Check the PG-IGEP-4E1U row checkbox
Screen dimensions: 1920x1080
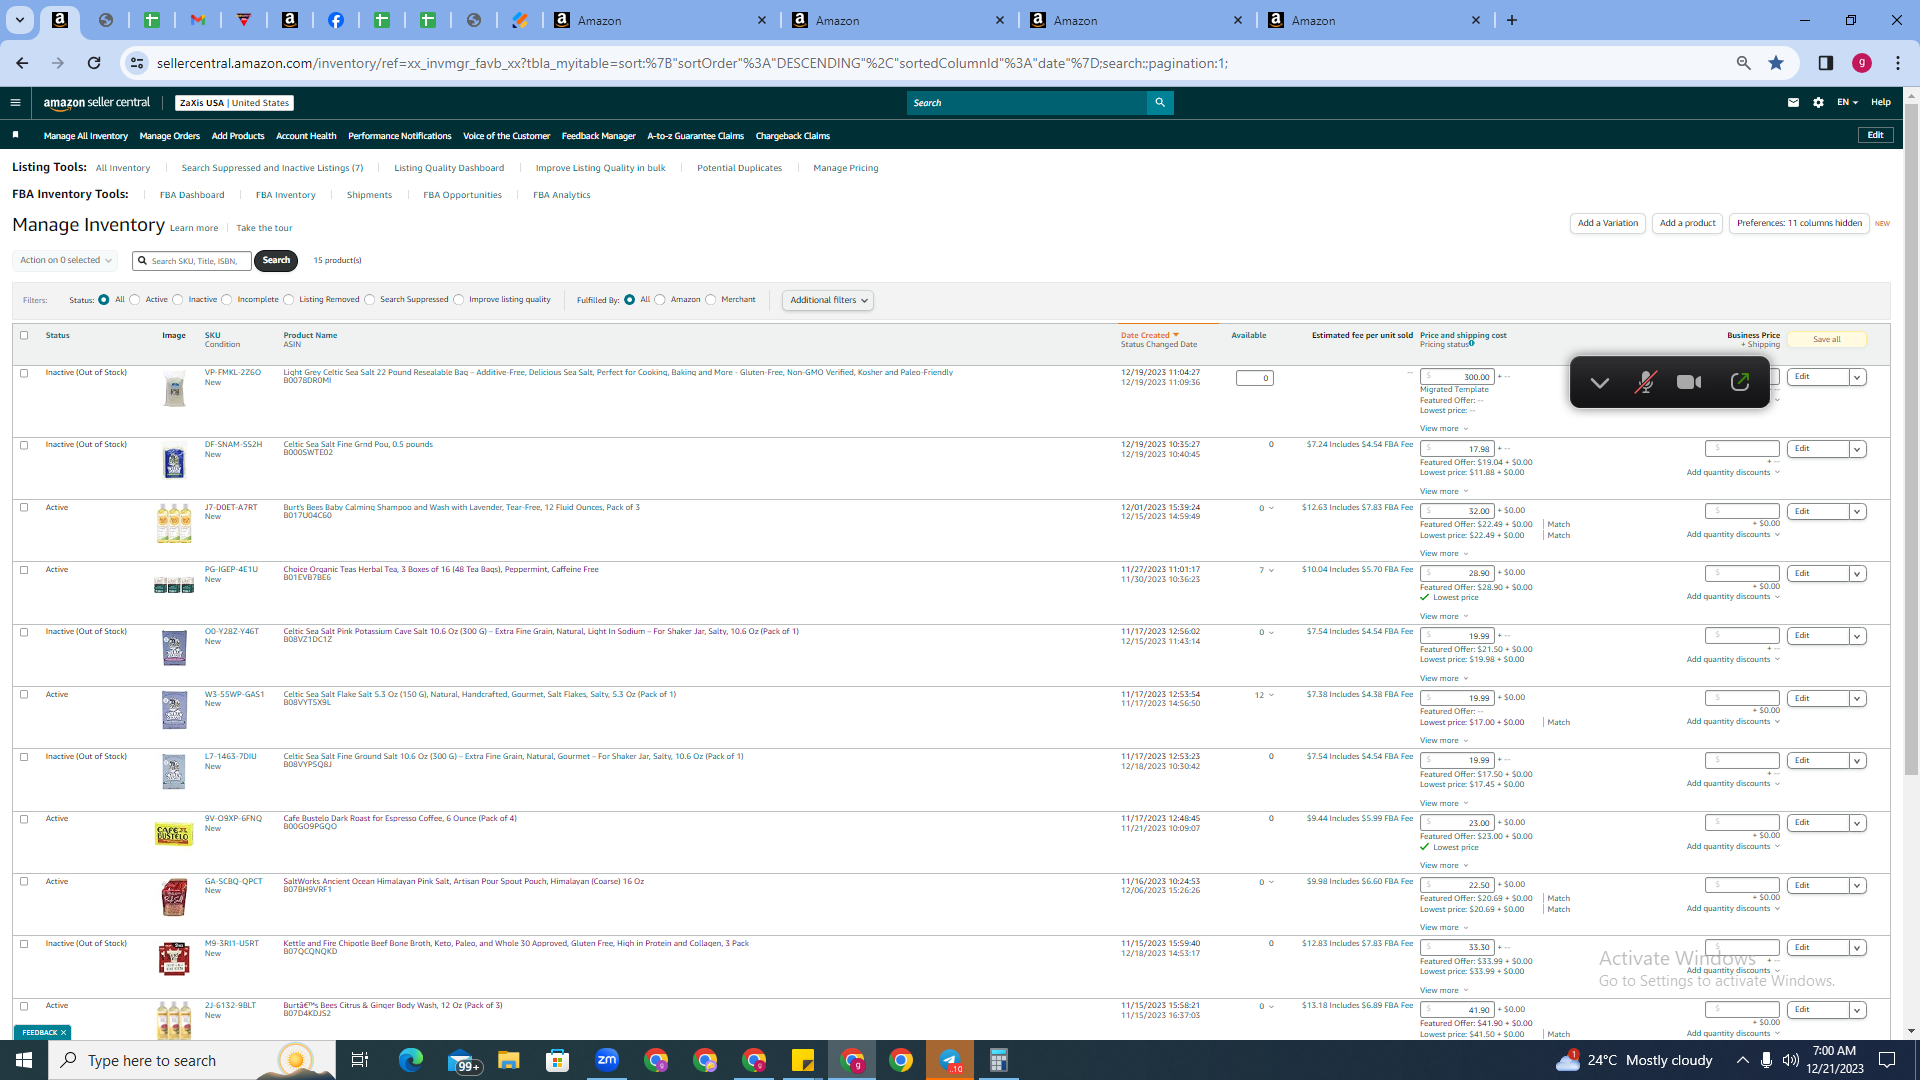pos(24,570)
